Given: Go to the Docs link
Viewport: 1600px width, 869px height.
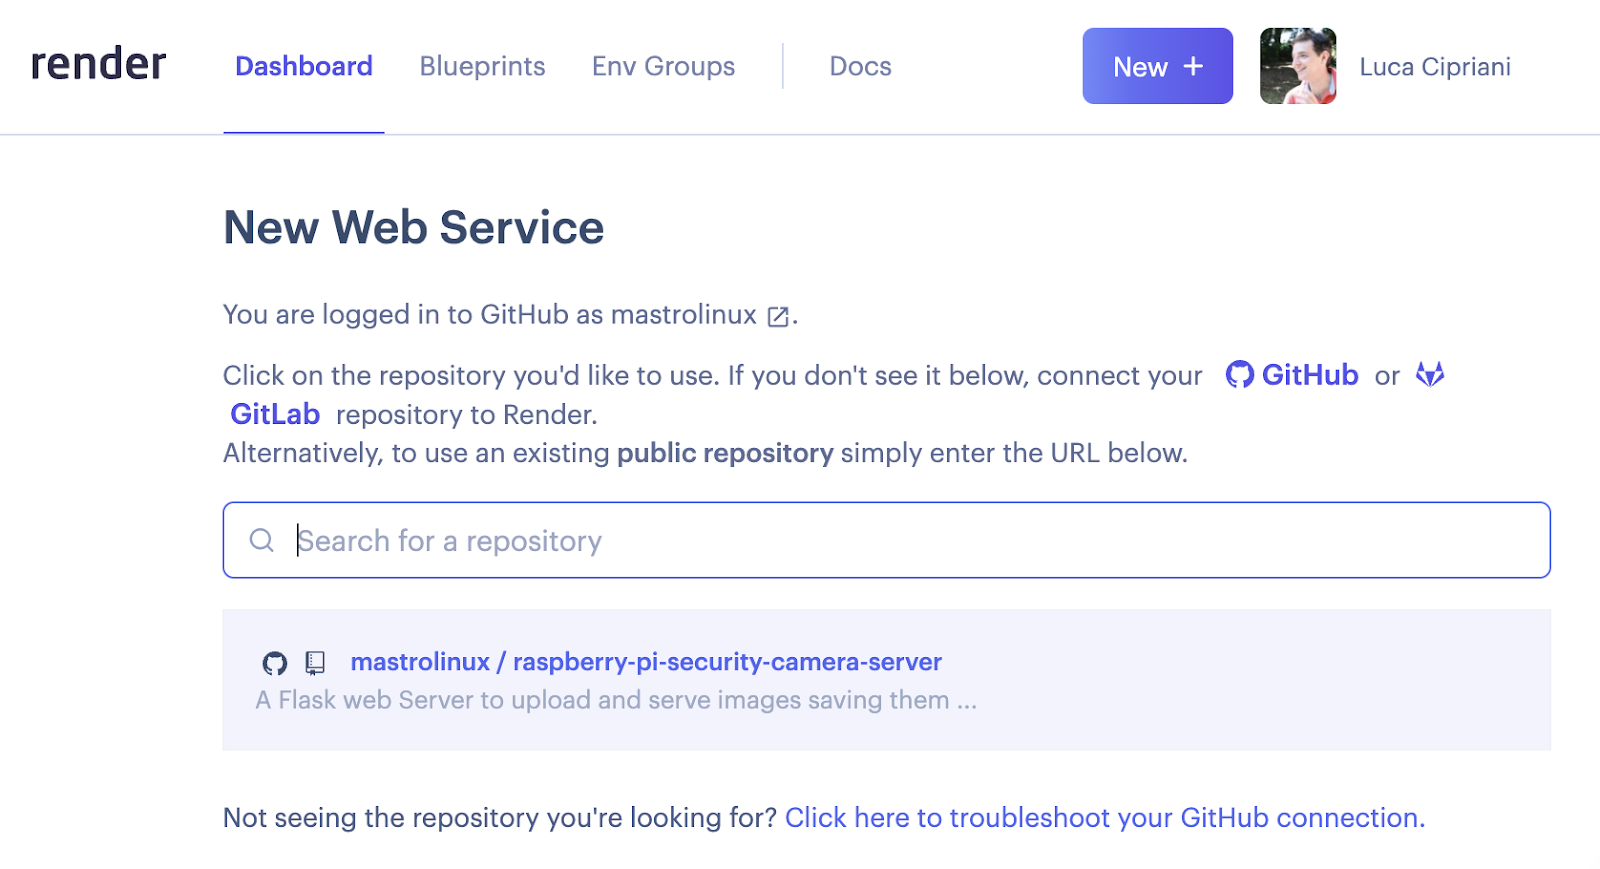Looking at the screenshot, I should 860,67.
